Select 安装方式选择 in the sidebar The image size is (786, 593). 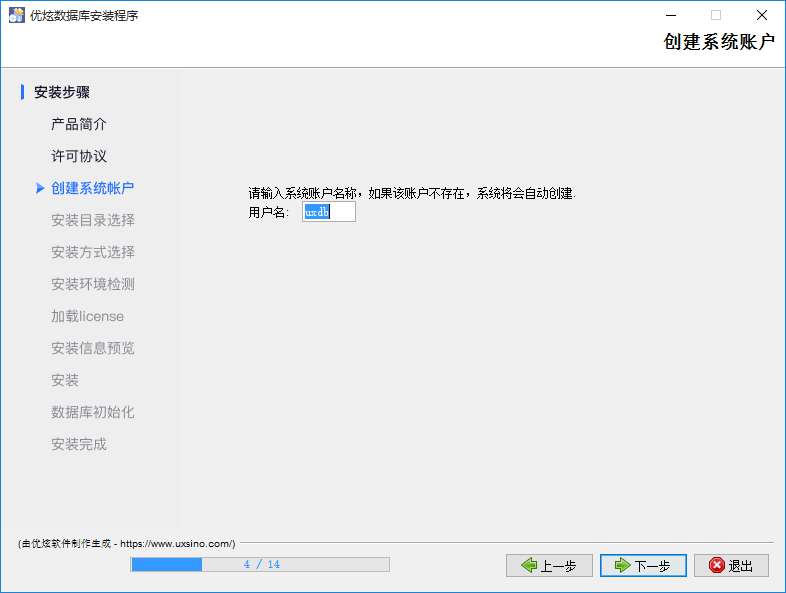click(x=92, y=252)
